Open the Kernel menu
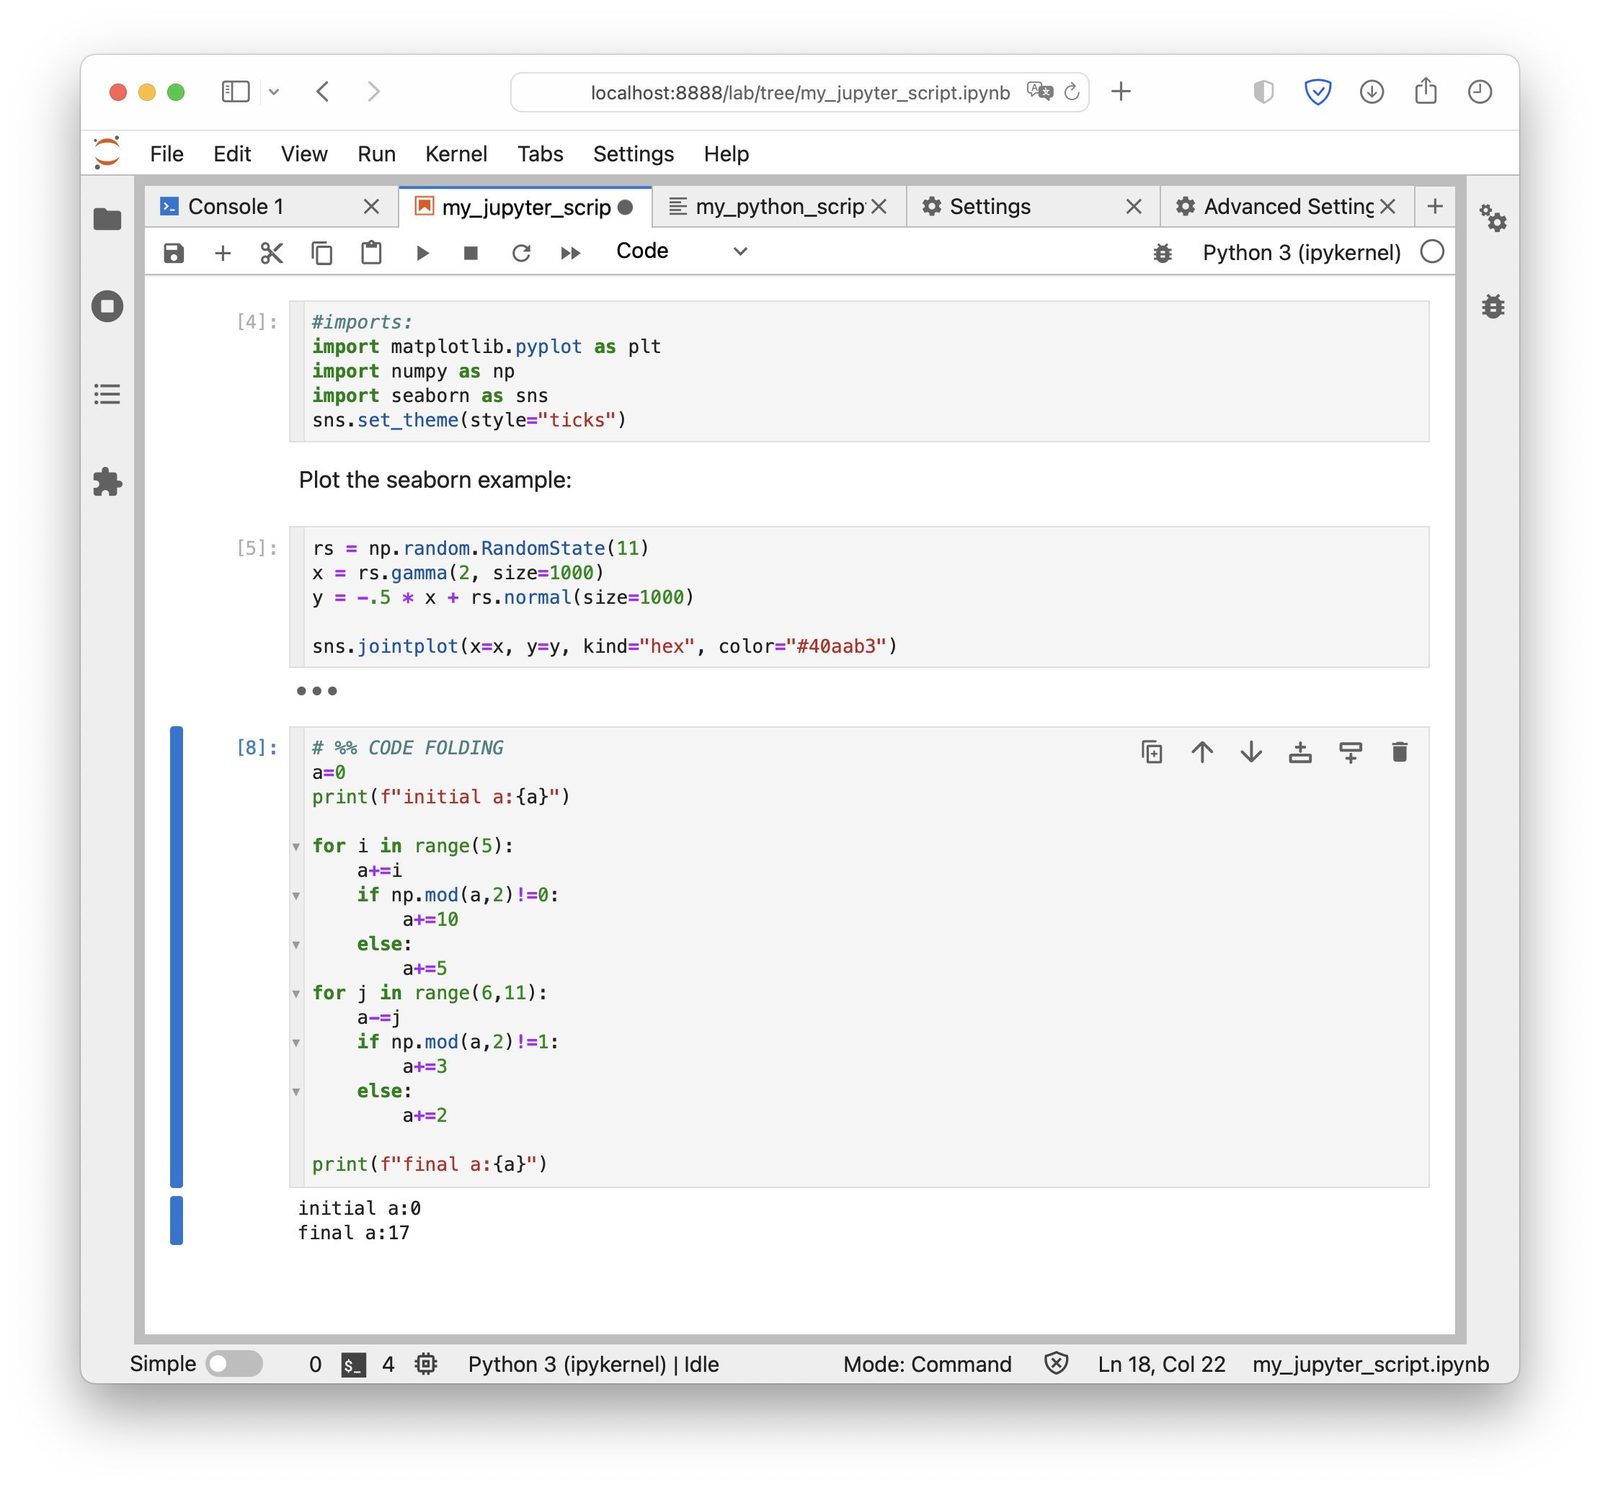 tap(456, 154)
